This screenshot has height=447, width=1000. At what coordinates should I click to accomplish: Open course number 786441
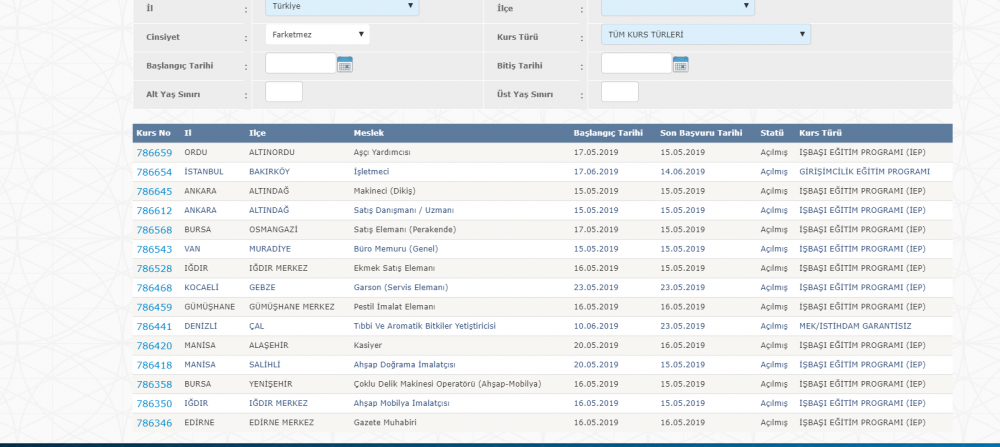154,326
